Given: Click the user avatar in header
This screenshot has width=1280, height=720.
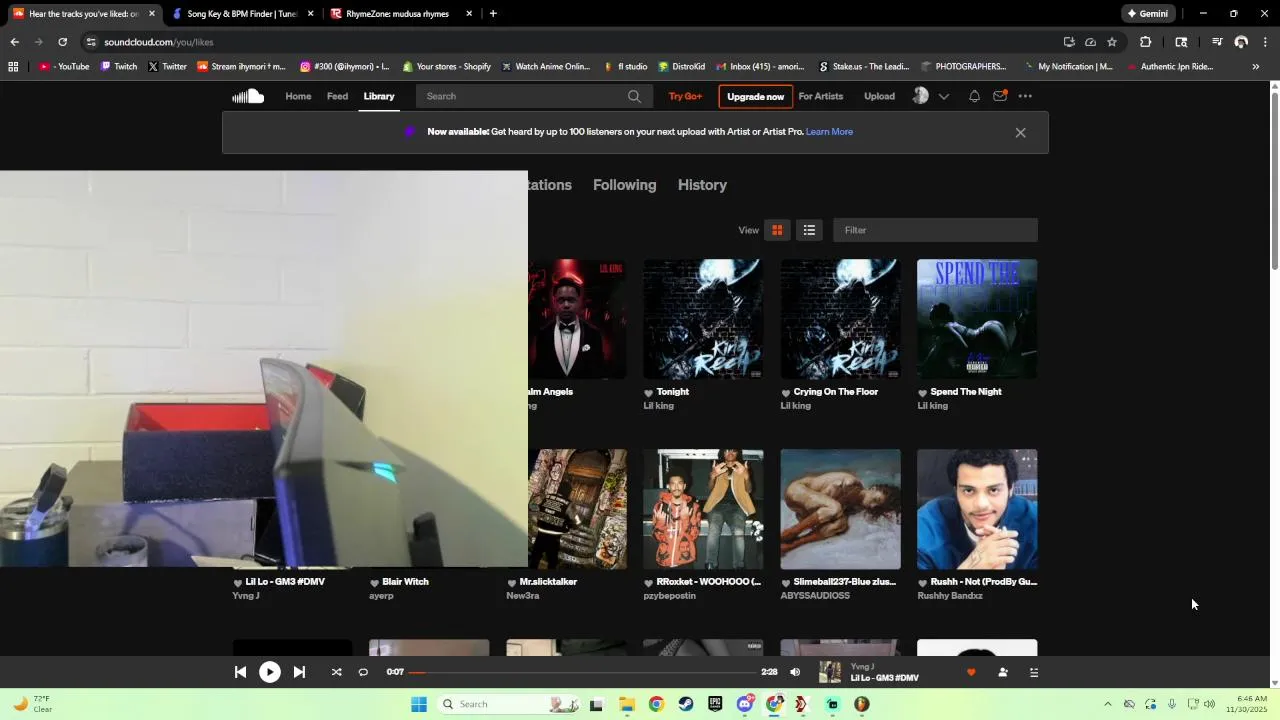Looking at the screenshot, I should coord(920,96).
